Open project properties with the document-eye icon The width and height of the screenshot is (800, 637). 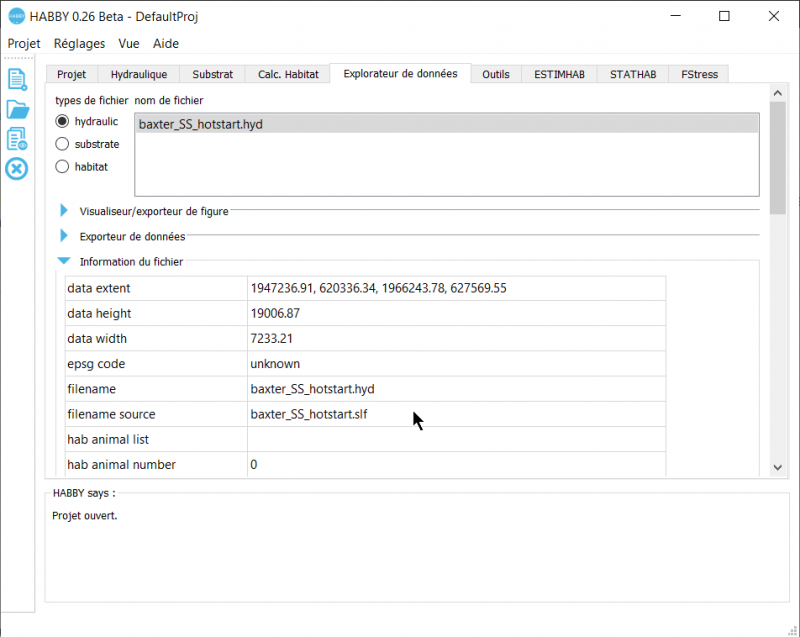pos(16,139)
